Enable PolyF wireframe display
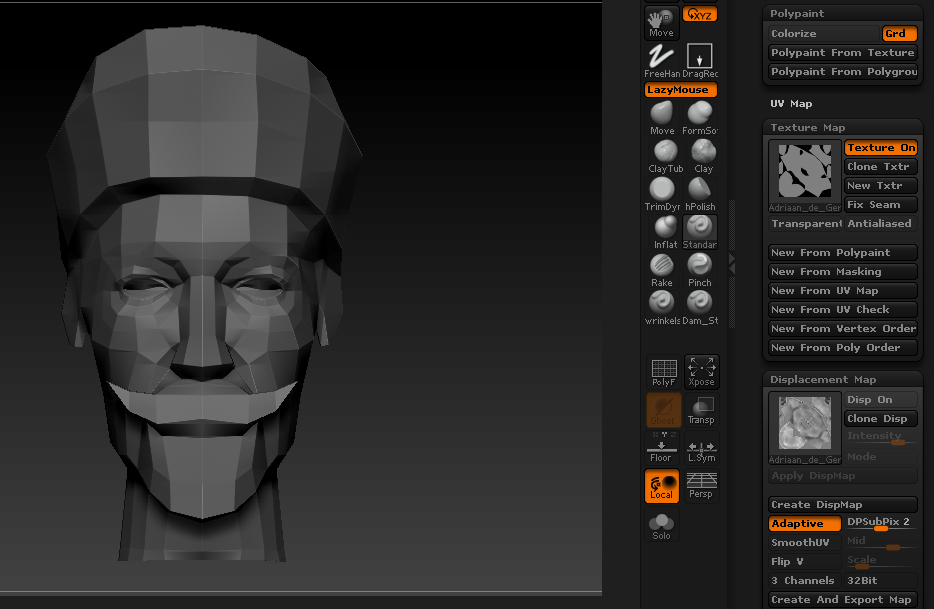 pos(662,370)
